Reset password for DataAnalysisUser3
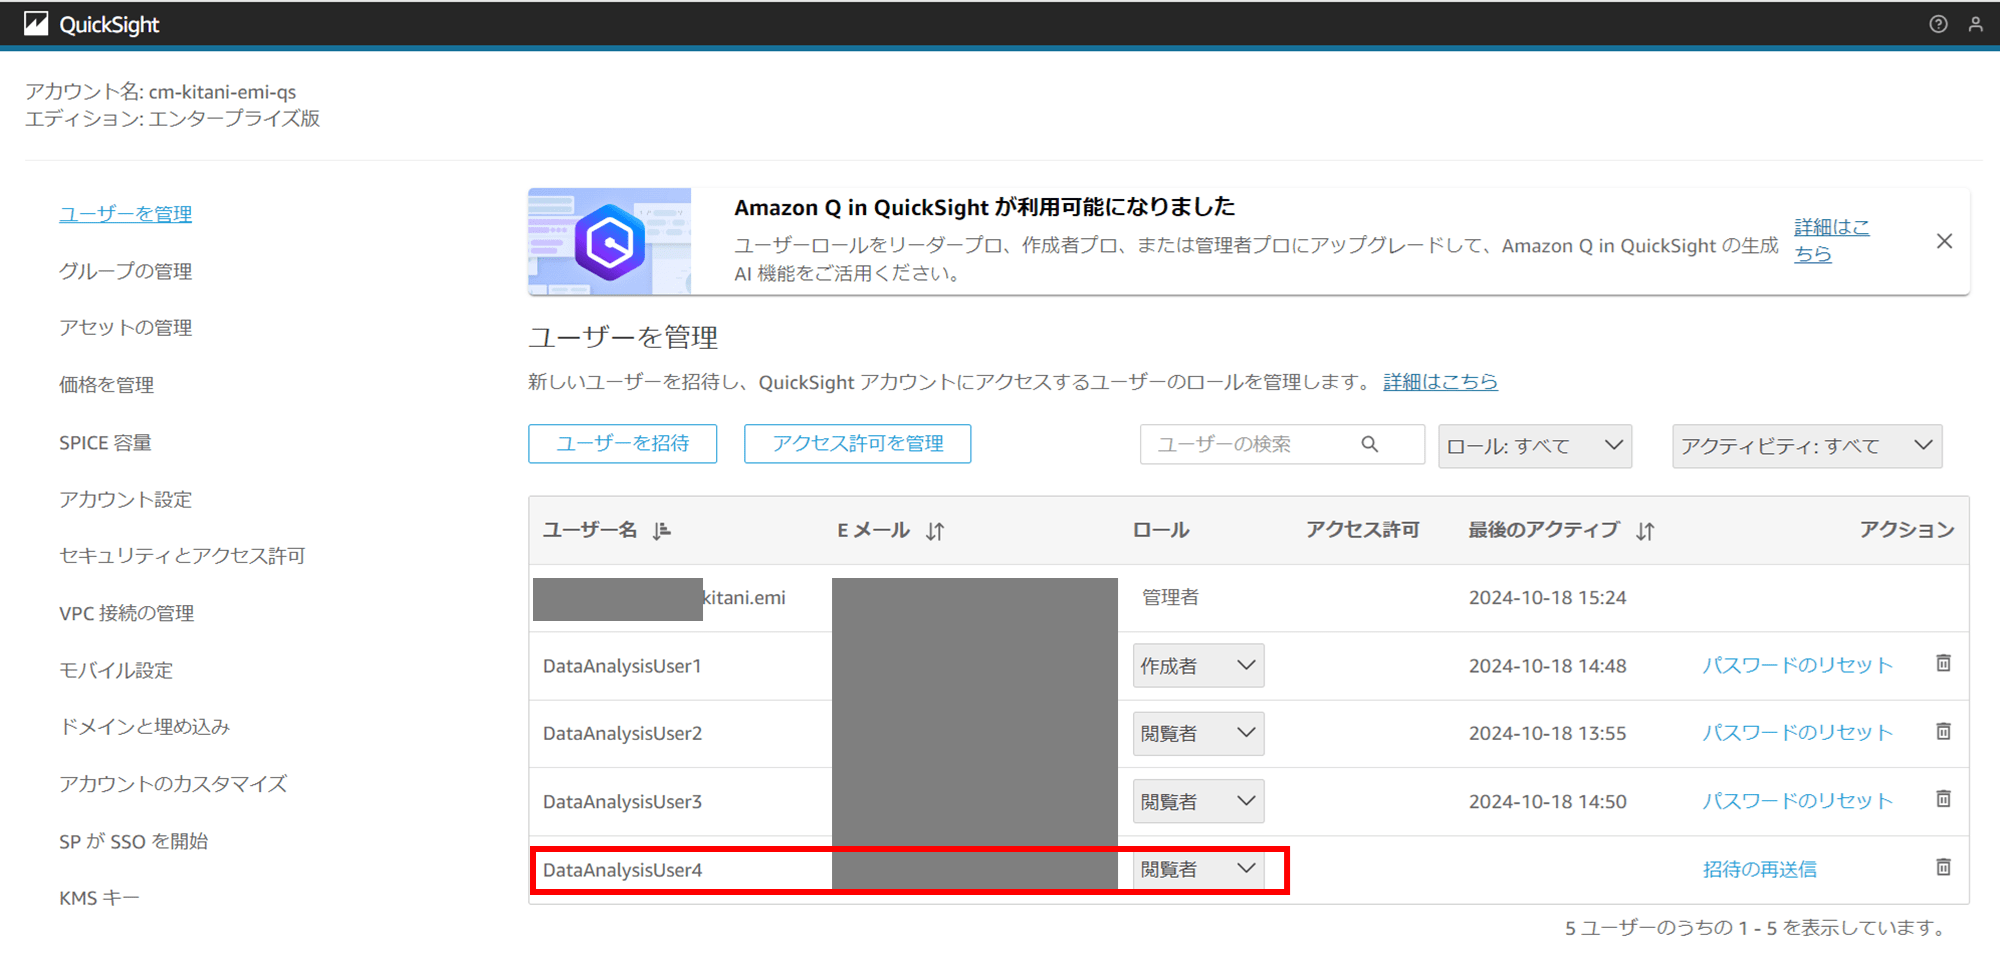 coord(1797,801)
